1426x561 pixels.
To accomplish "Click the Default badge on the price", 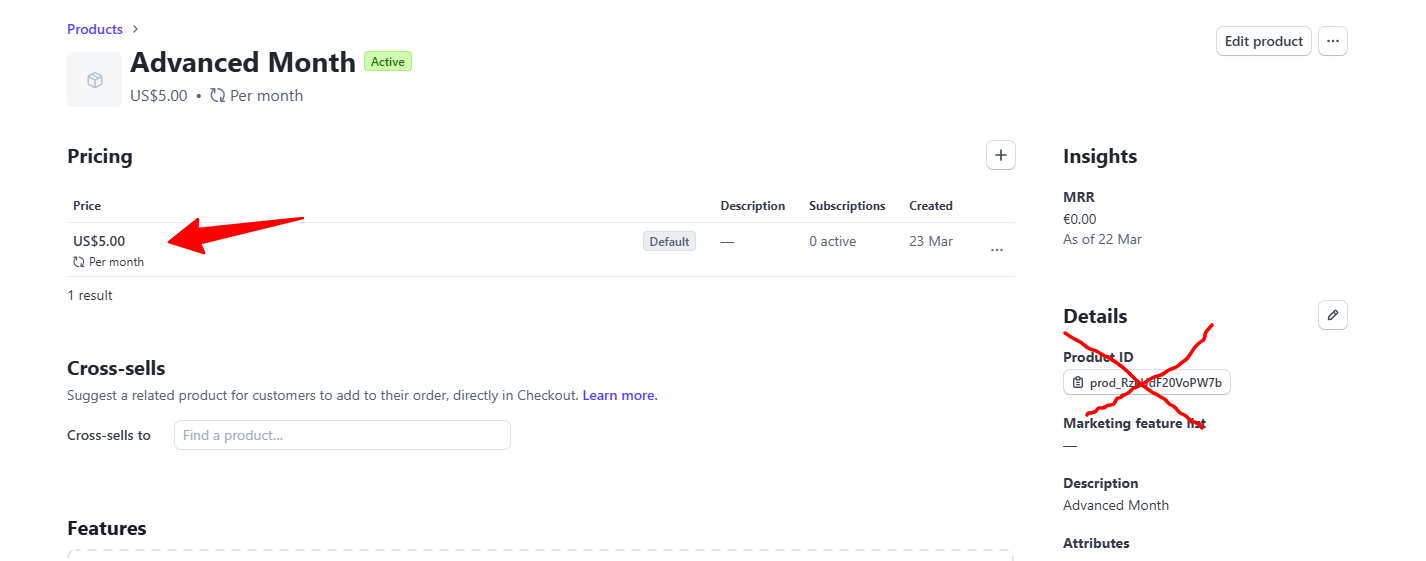I will (x=669, y=241).
